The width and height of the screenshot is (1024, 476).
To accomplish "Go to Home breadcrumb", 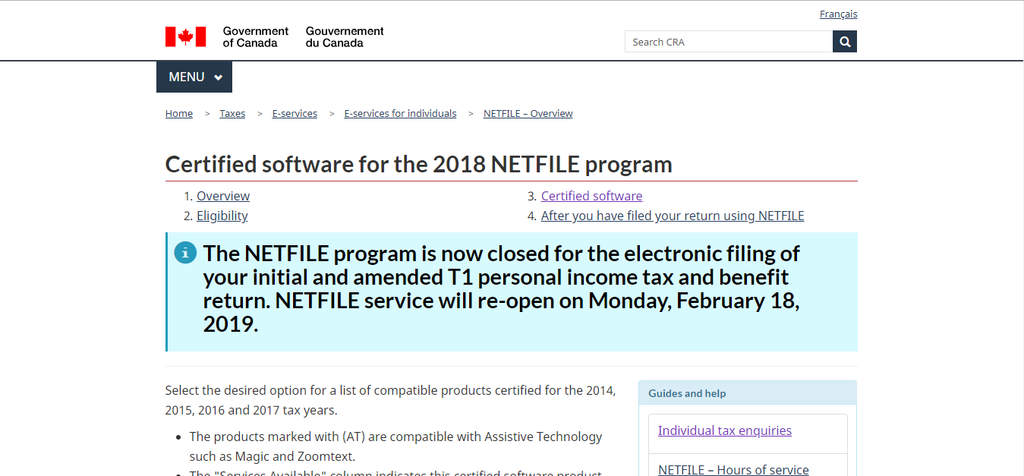I will [179, 114].
